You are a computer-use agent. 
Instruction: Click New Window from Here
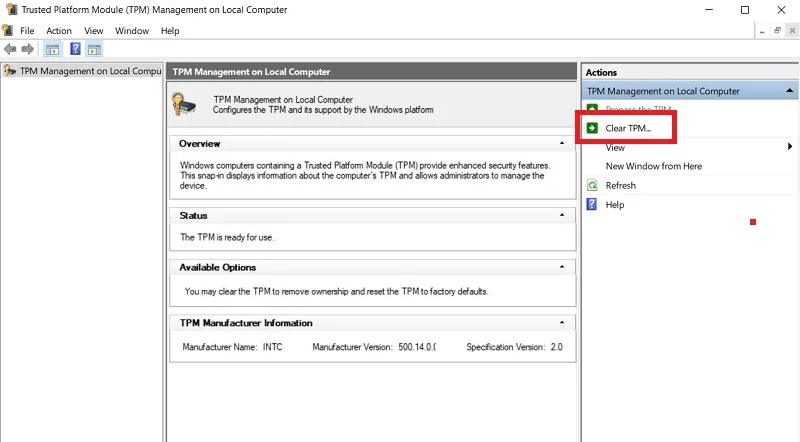(654, 166)
